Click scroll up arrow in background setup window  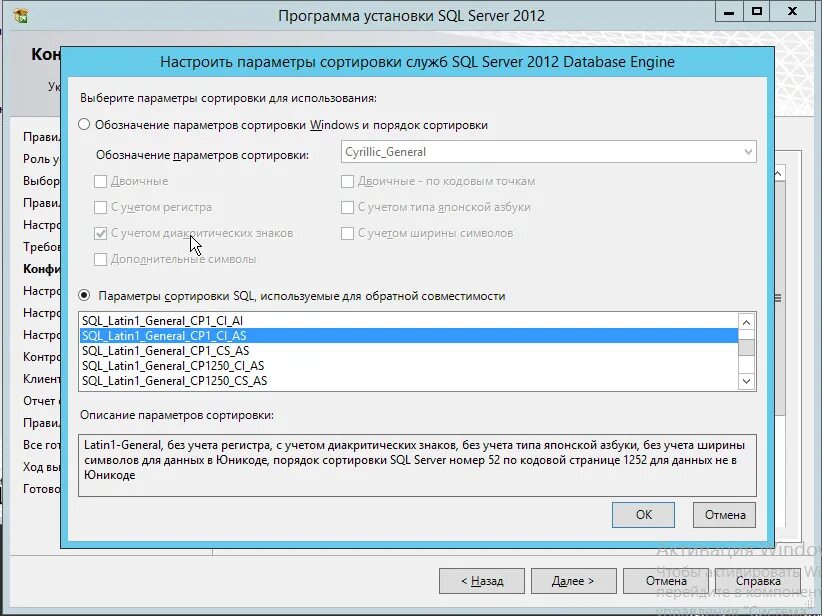(779, 173)
